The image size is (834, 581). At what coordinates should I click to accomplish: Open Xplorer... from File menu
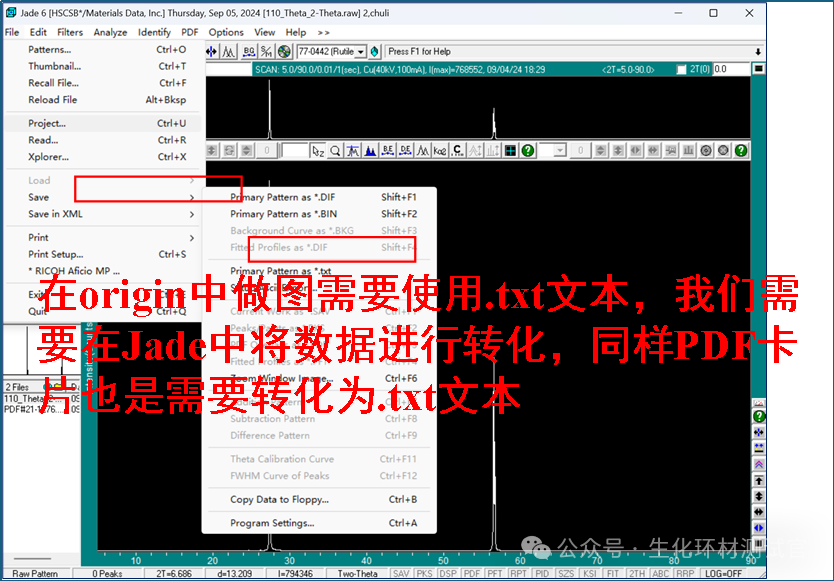[102, 157]
